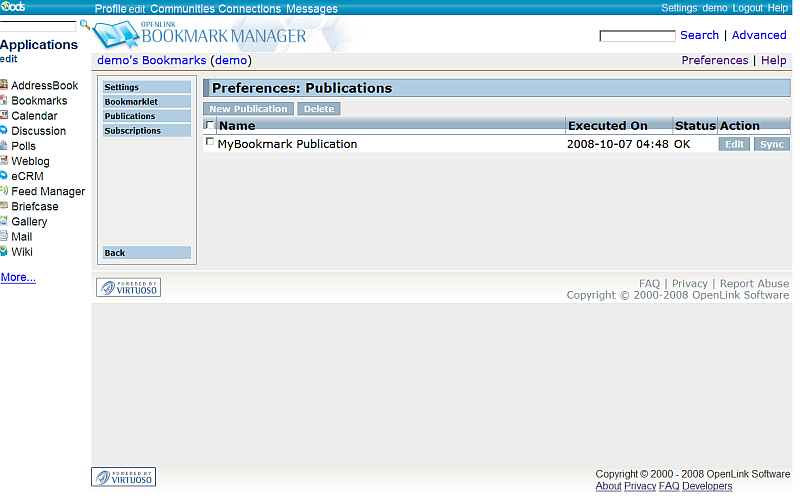Open the Weblog sidebar icon
The height and width of the screenshot is (497, 800).
point(4,161)
